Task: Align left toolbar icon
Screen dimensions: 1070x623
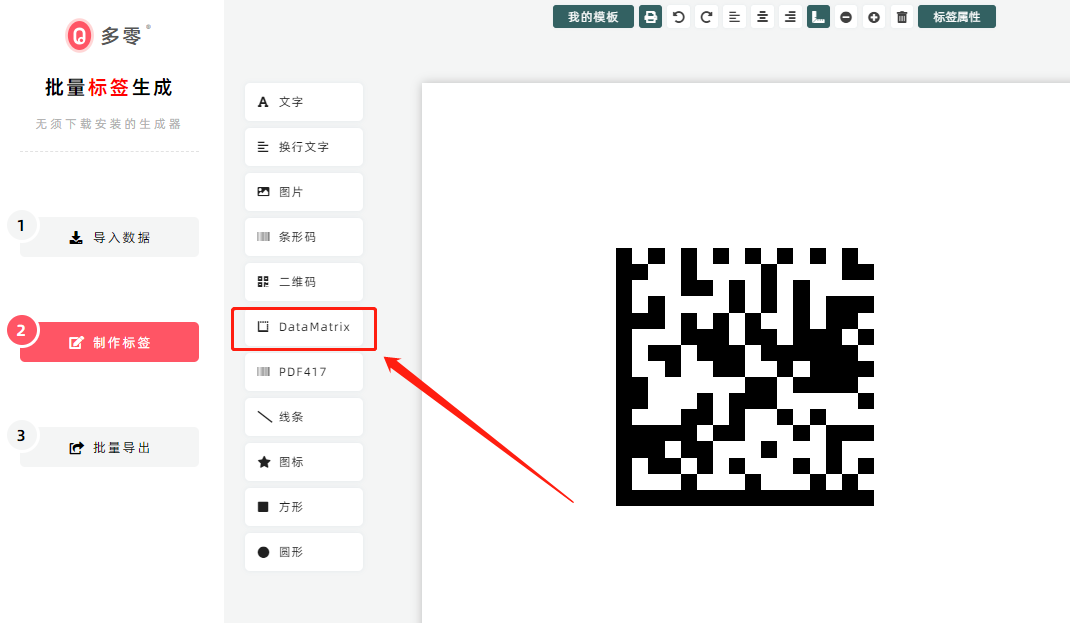Action: (x=734, y=17)
